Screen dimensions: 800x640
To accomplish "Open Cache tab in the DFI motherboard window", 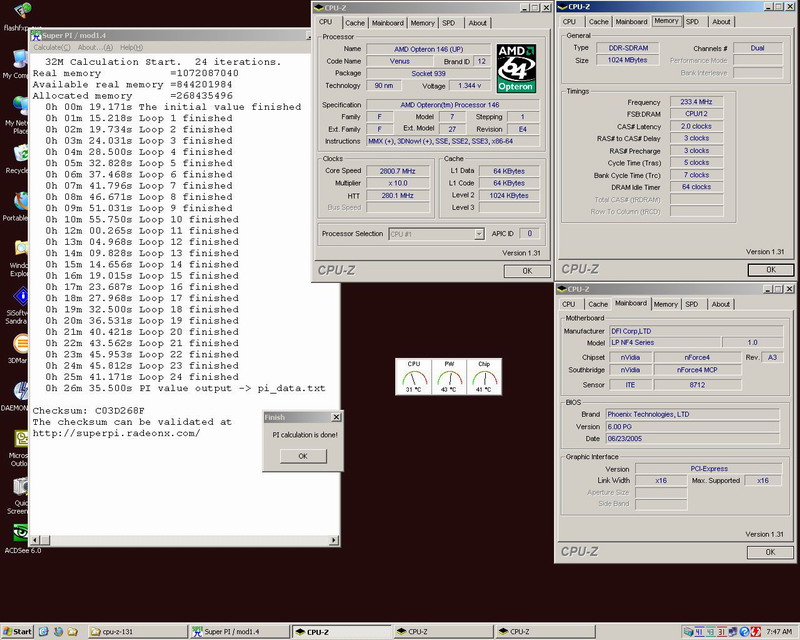I will point(598,304).
